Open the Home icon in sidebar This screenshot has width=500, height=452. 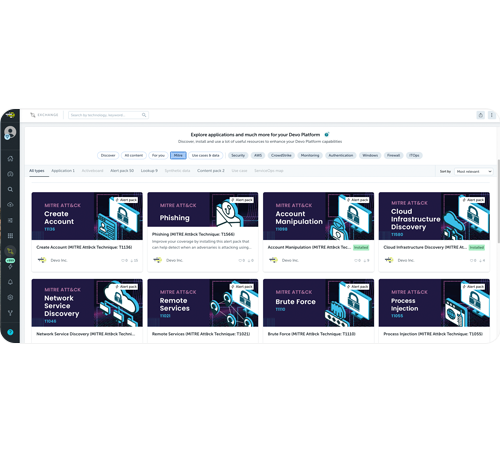click(10, 158)
